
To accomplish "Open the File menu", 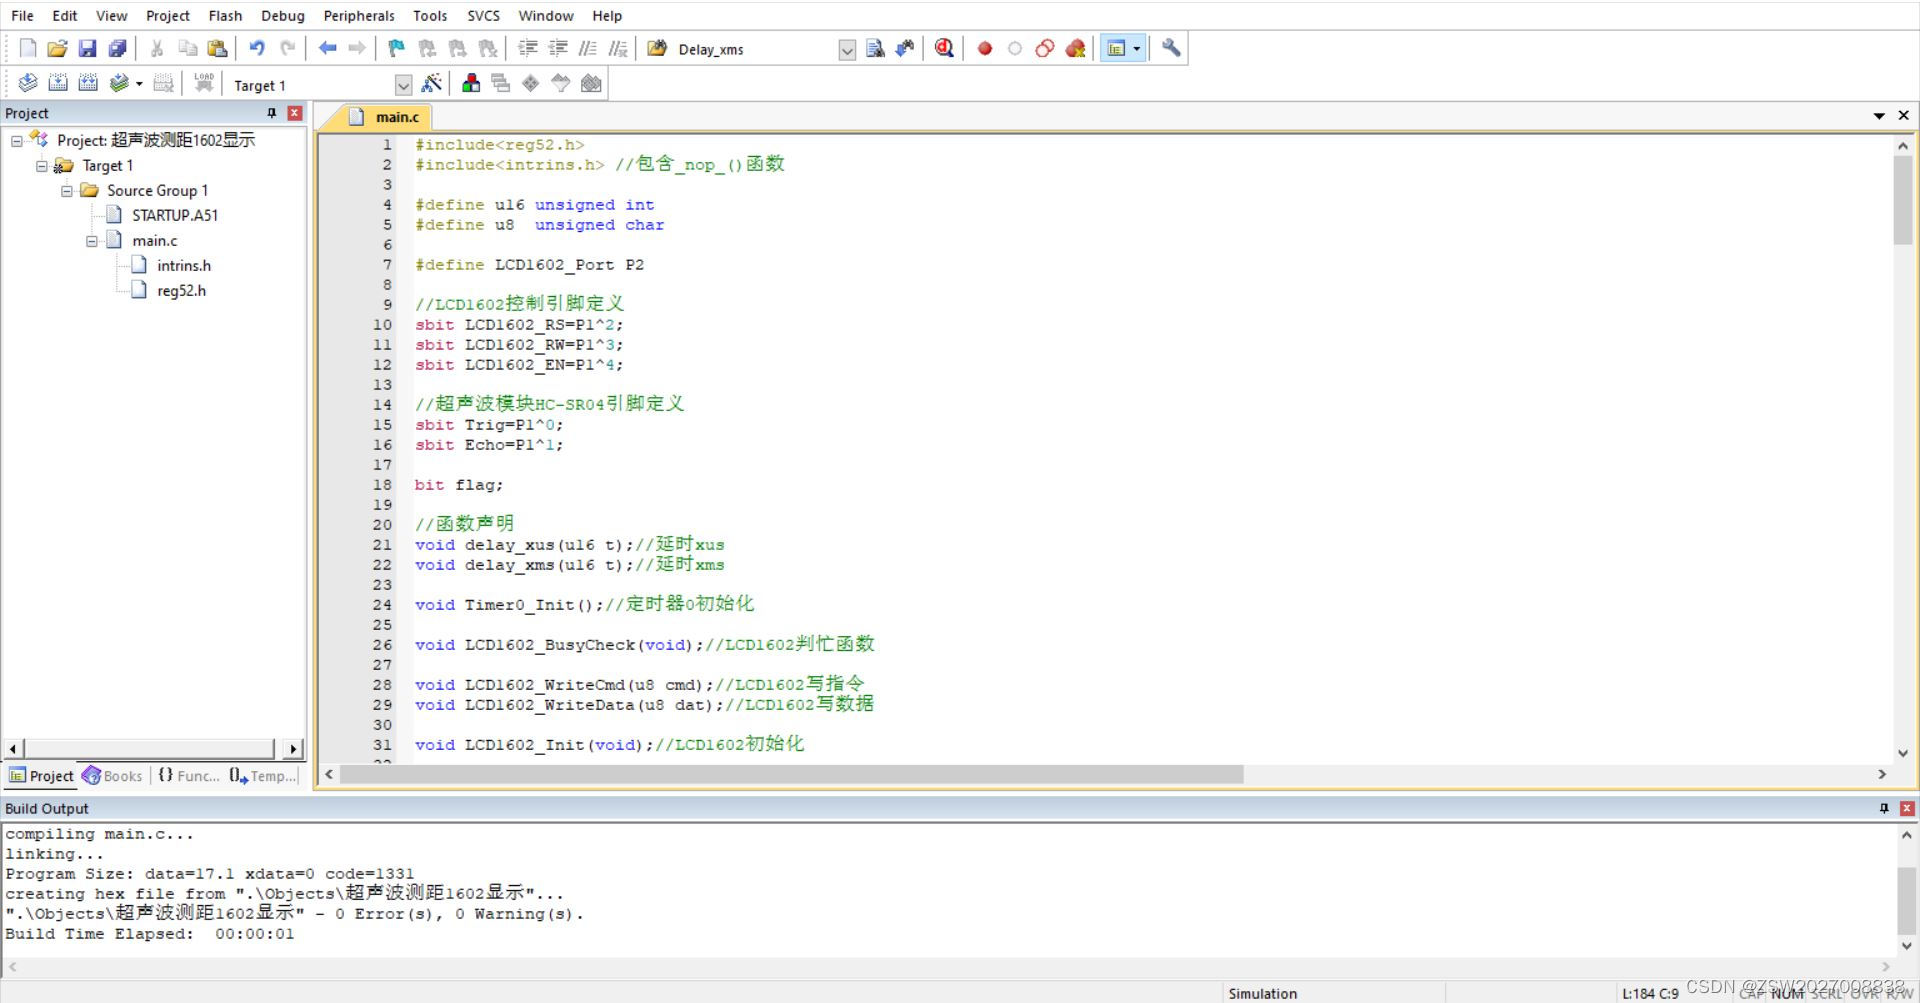I will click(22, 16).
